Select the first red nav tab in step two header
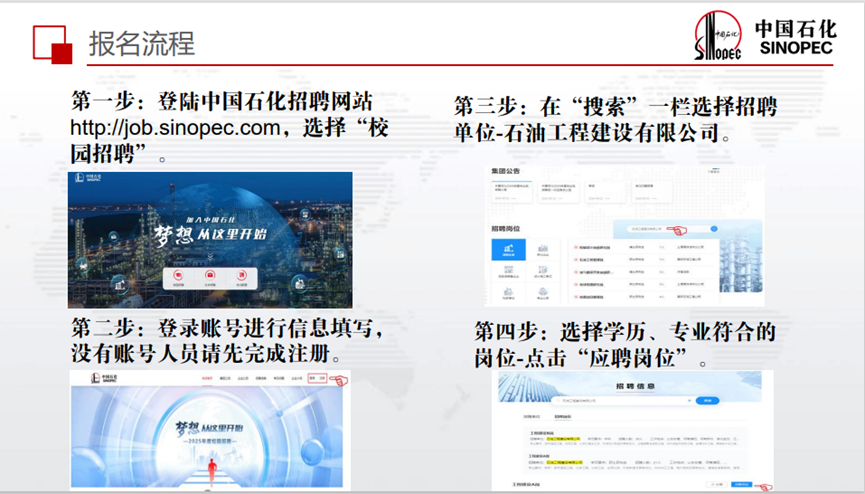The height and width of the screenshot is (494, 865). point(207,379)
